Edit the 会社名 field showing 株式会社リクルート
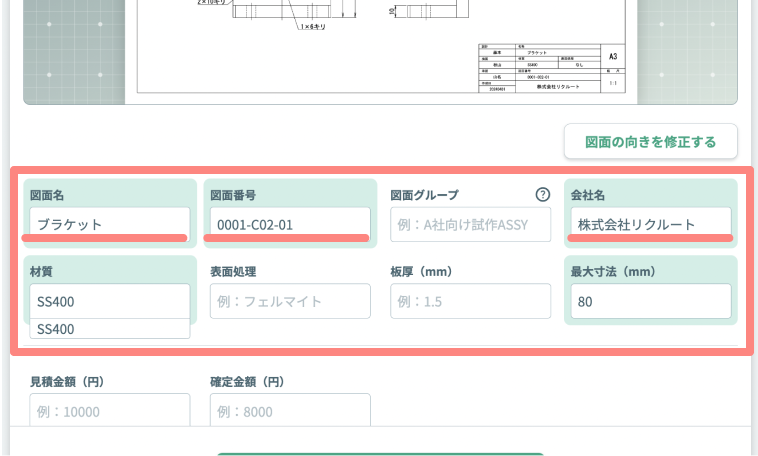 [650, 224]
